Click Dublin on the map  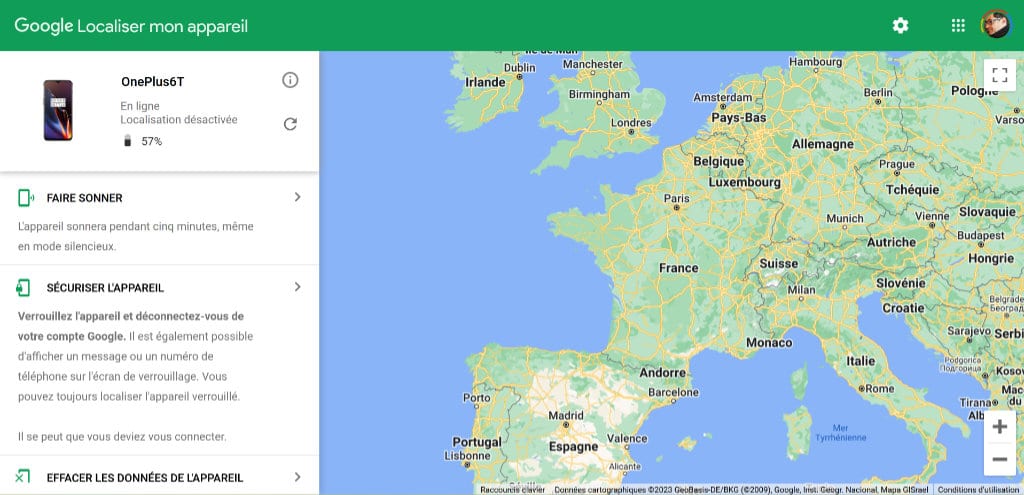(x=520, y=68)
